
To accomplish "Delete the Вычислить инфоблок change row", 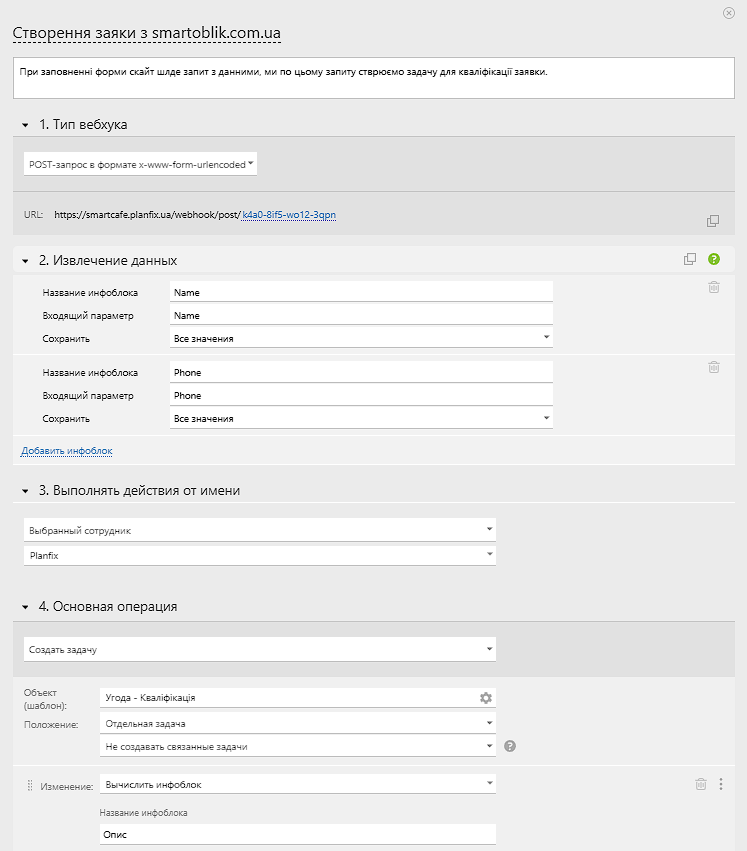I will [701, 784].
